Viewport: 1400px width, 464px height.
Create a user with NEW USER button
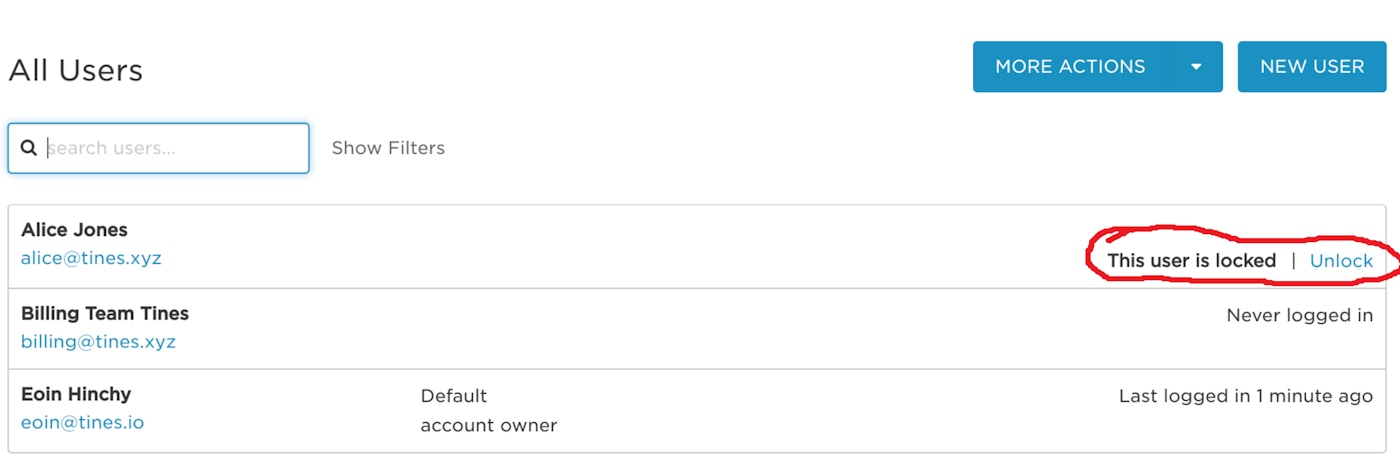click(x=1312, y=67)
